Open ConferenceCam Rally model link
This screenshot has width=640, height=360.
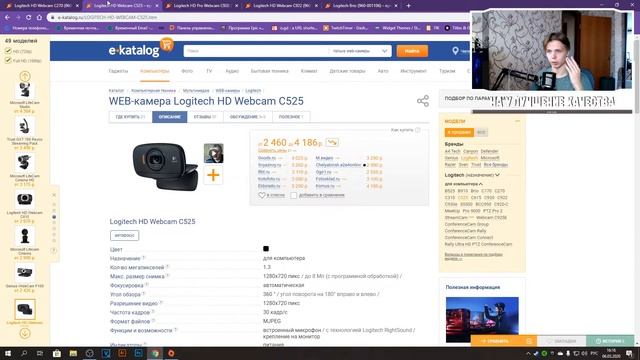click(465, 231)
